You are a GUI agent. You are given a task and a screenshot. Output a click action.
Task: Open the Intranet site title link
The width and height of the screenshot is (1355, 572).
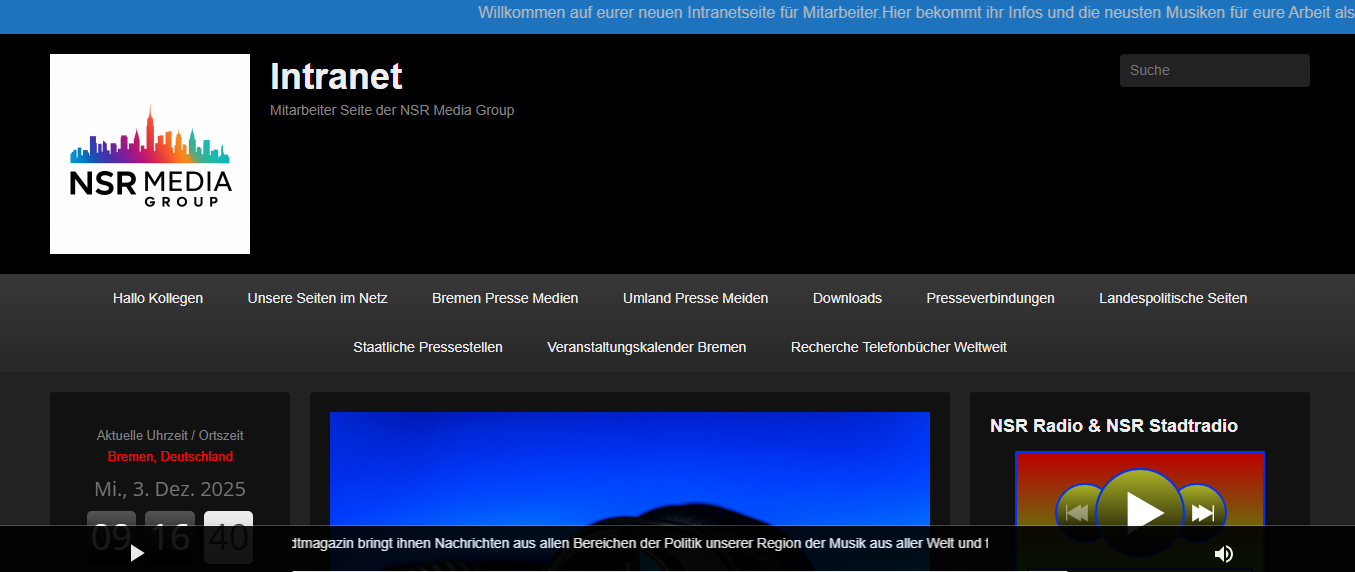[x=336, y=76]
